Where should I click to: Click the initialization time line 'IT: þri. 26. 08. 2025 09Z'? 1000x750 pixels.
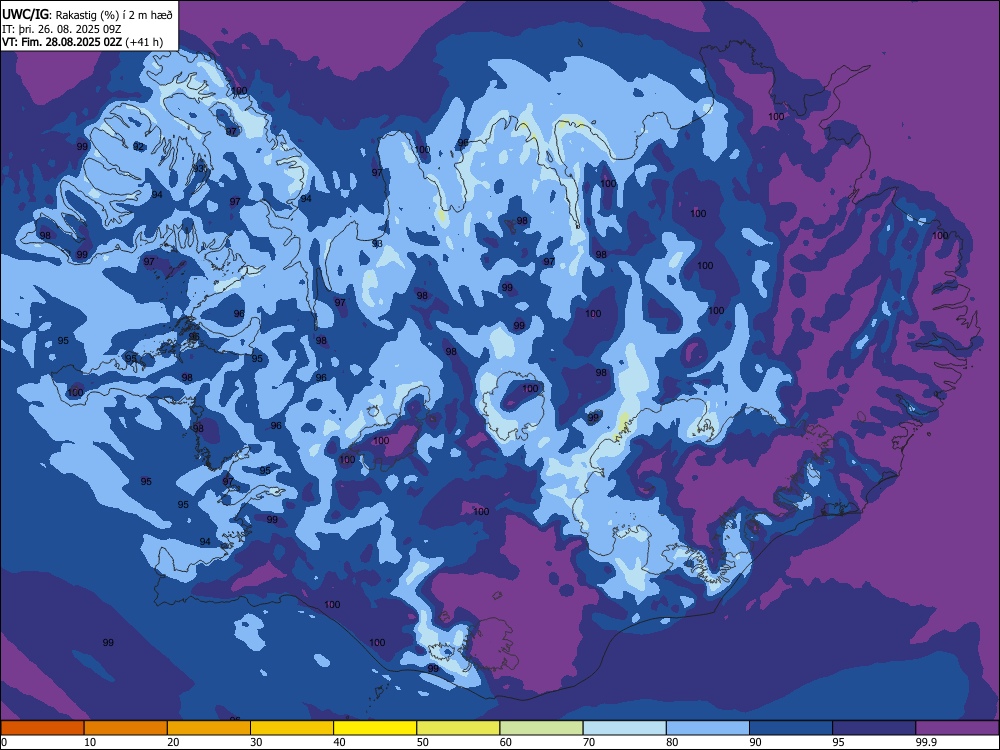62,29
